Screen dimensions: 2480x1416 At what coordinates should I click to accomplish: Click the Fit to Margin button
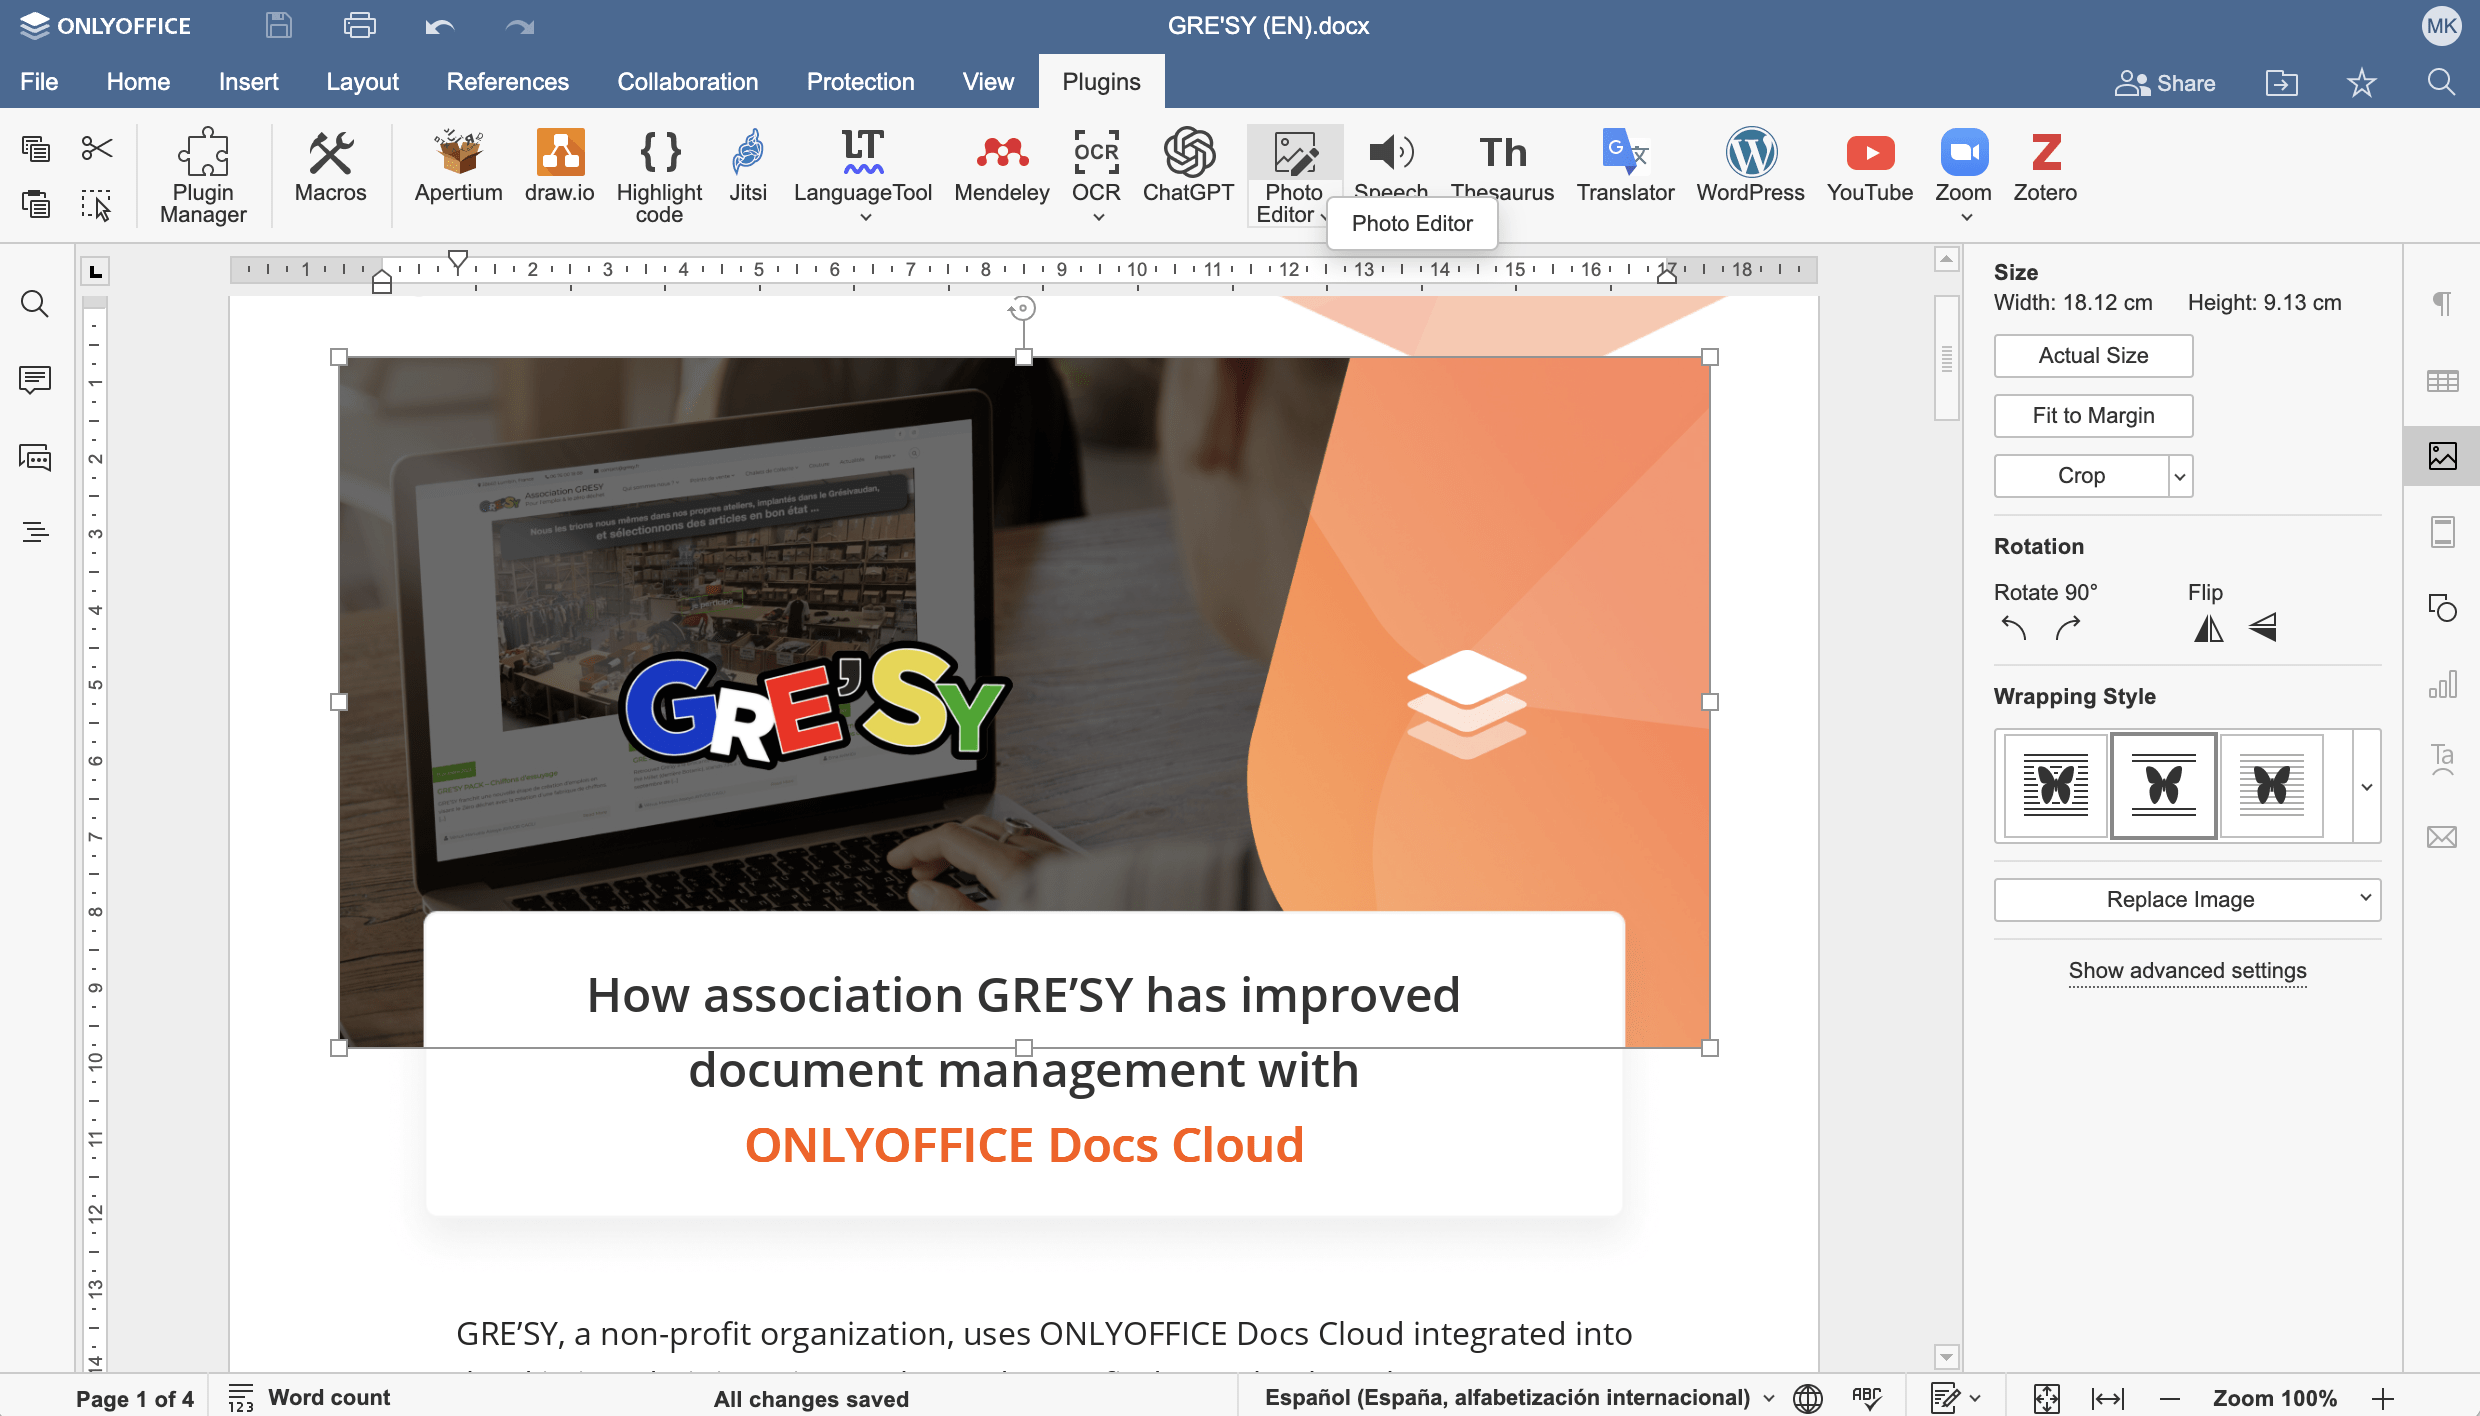(x=2093, y=416)
